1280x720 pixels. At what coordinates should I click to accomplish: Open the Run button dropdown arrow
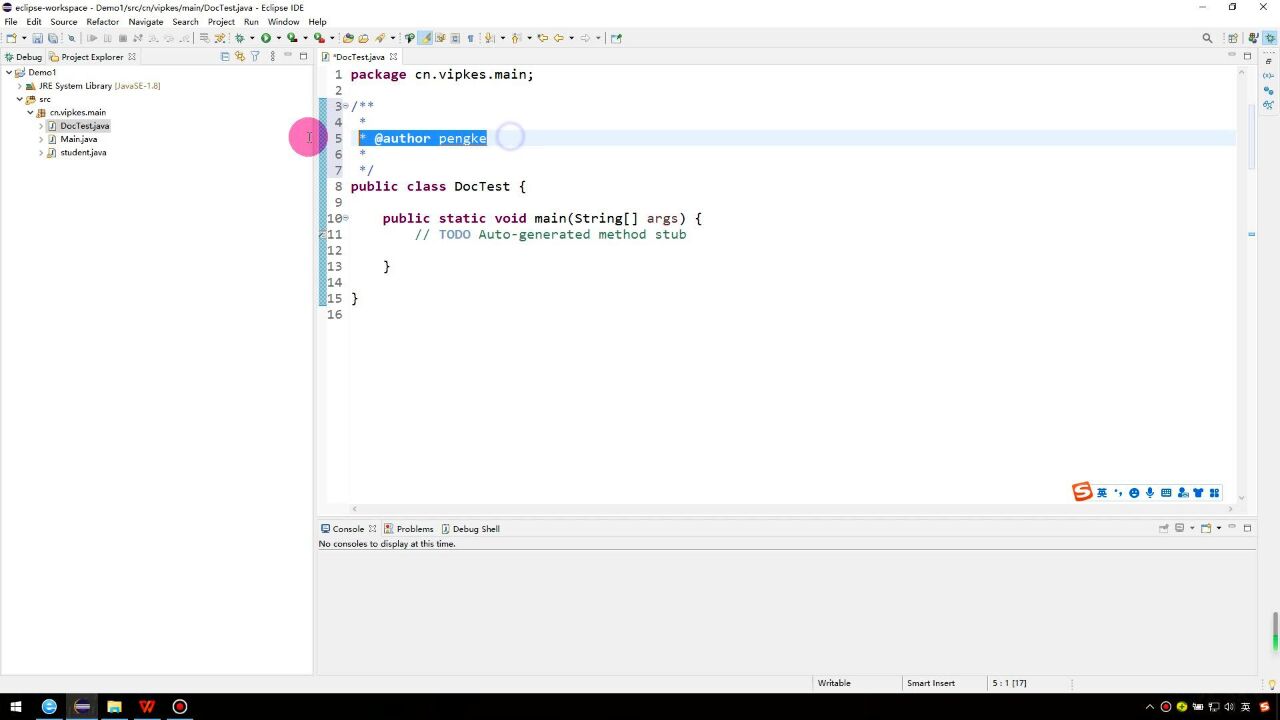[278, 38]
